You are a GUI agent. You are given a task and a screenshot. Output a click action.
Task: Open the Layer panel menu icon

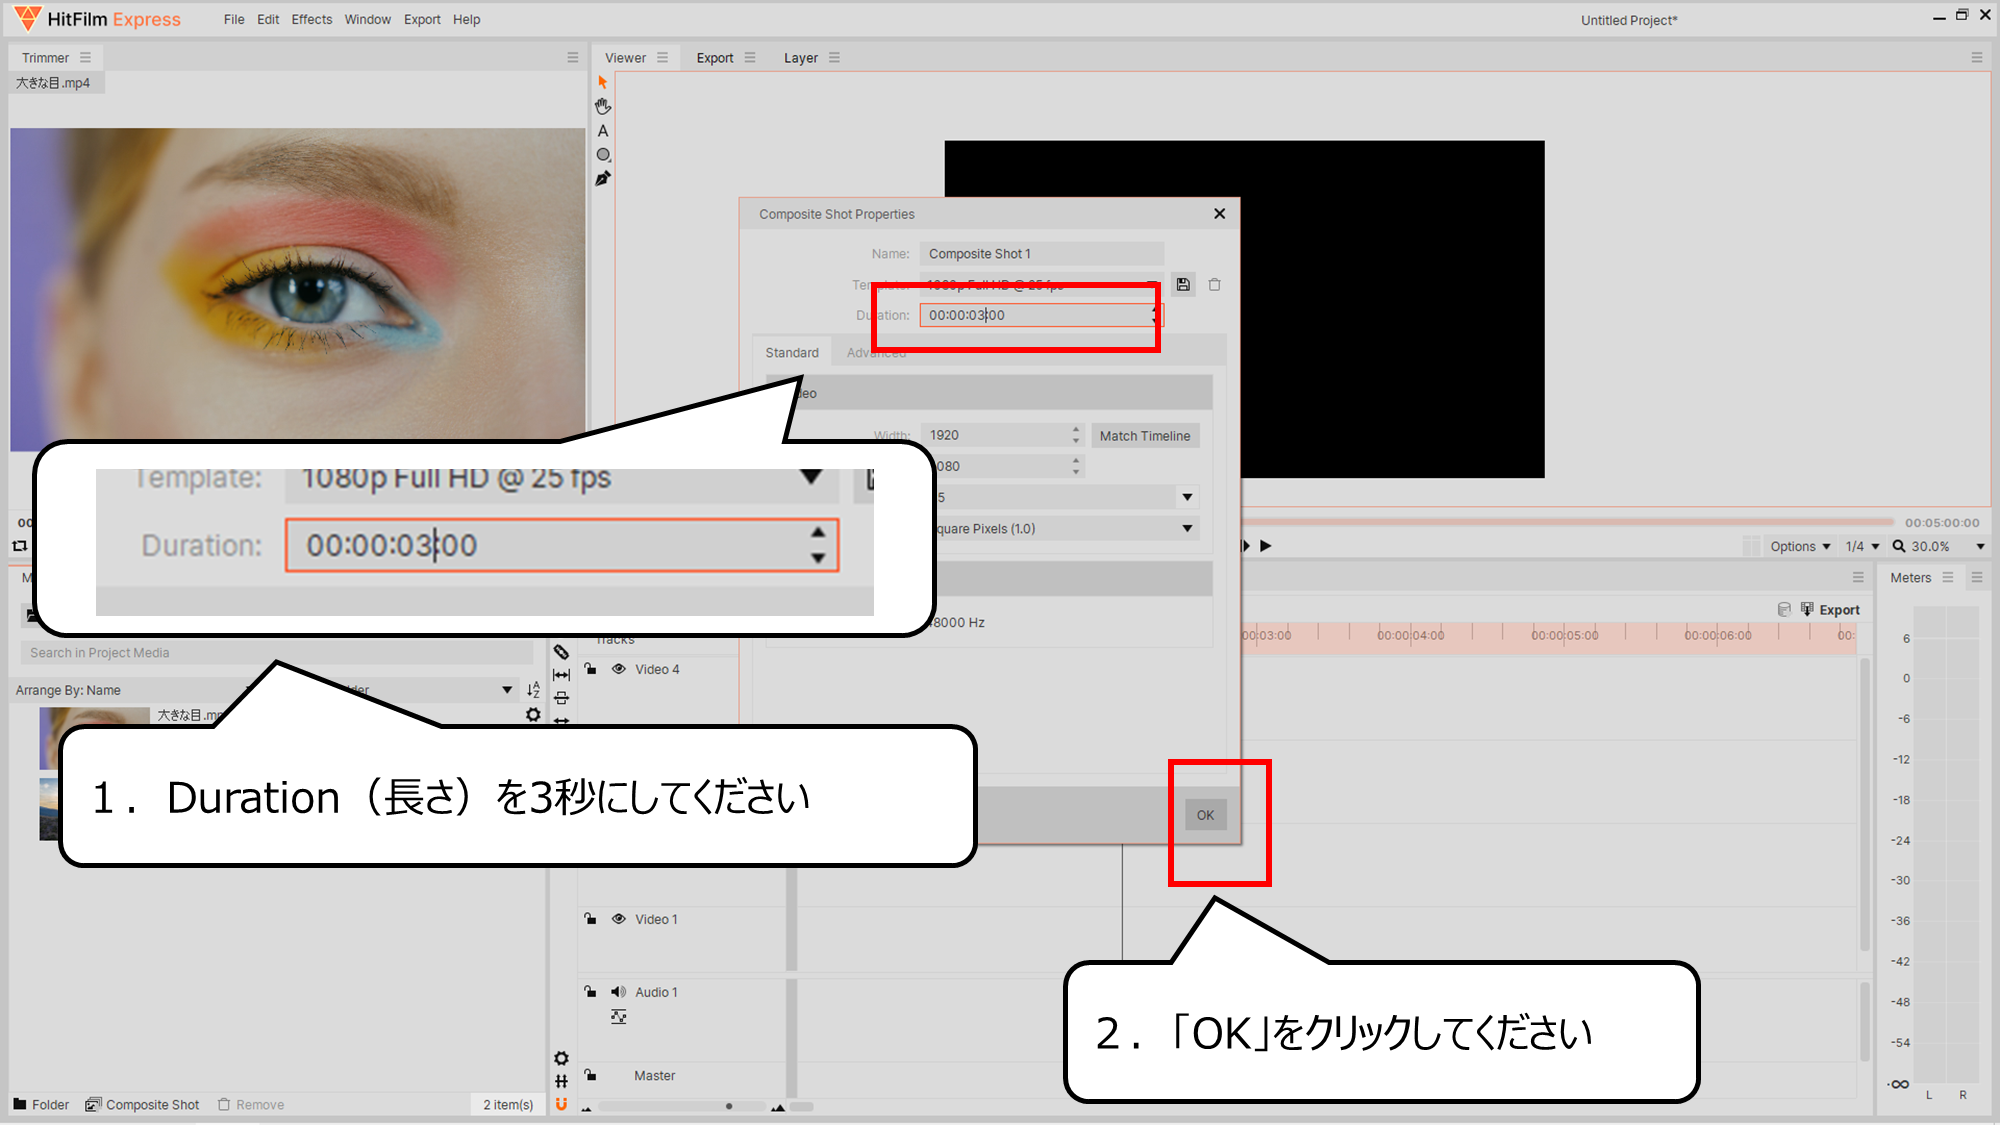[834, 58]
